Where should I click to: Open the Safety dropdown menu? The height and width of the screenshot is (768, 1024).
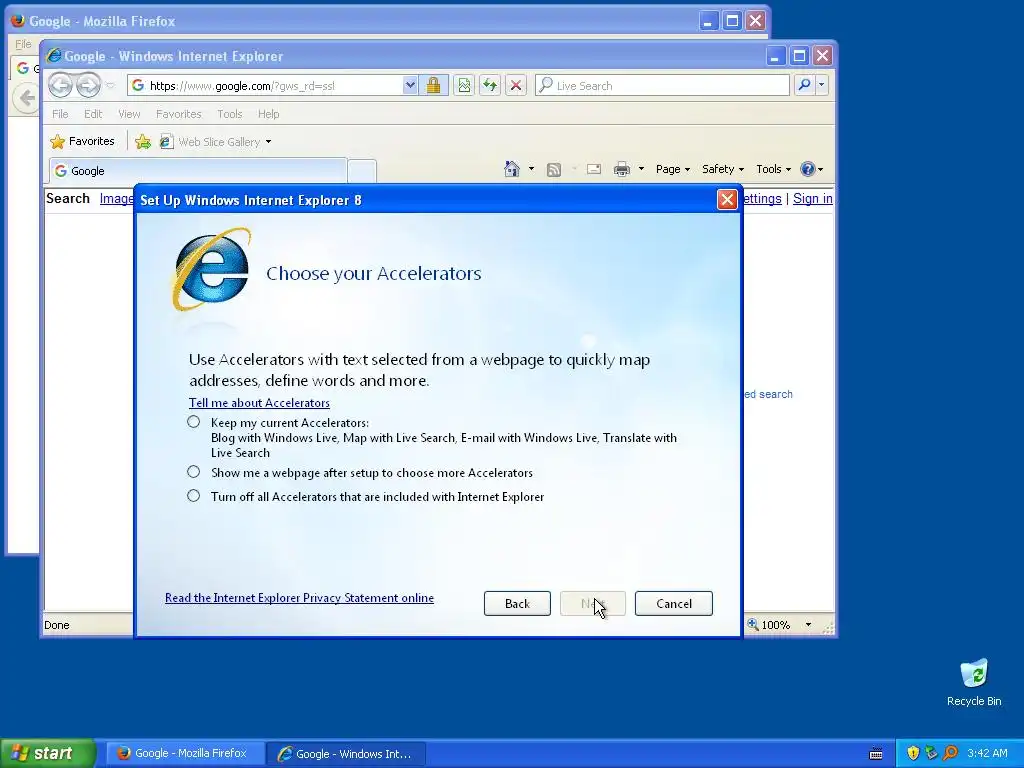(722, 169)
